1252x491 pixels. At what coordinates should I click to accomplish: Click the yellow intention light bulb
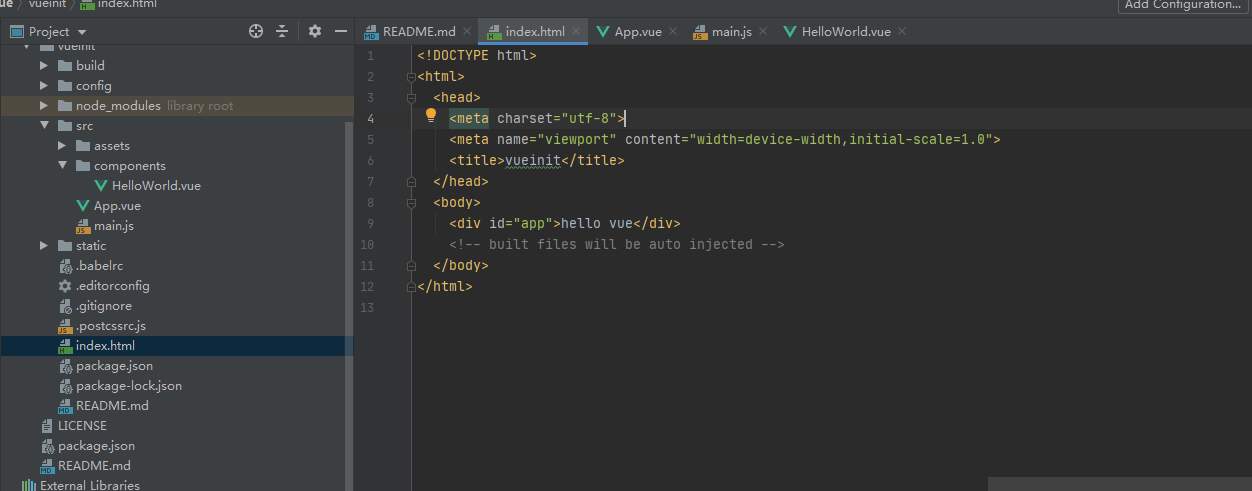tap(431, 116)
